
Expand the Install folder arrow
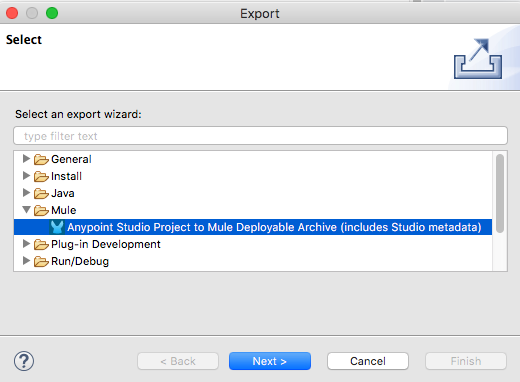coord(26,176)
